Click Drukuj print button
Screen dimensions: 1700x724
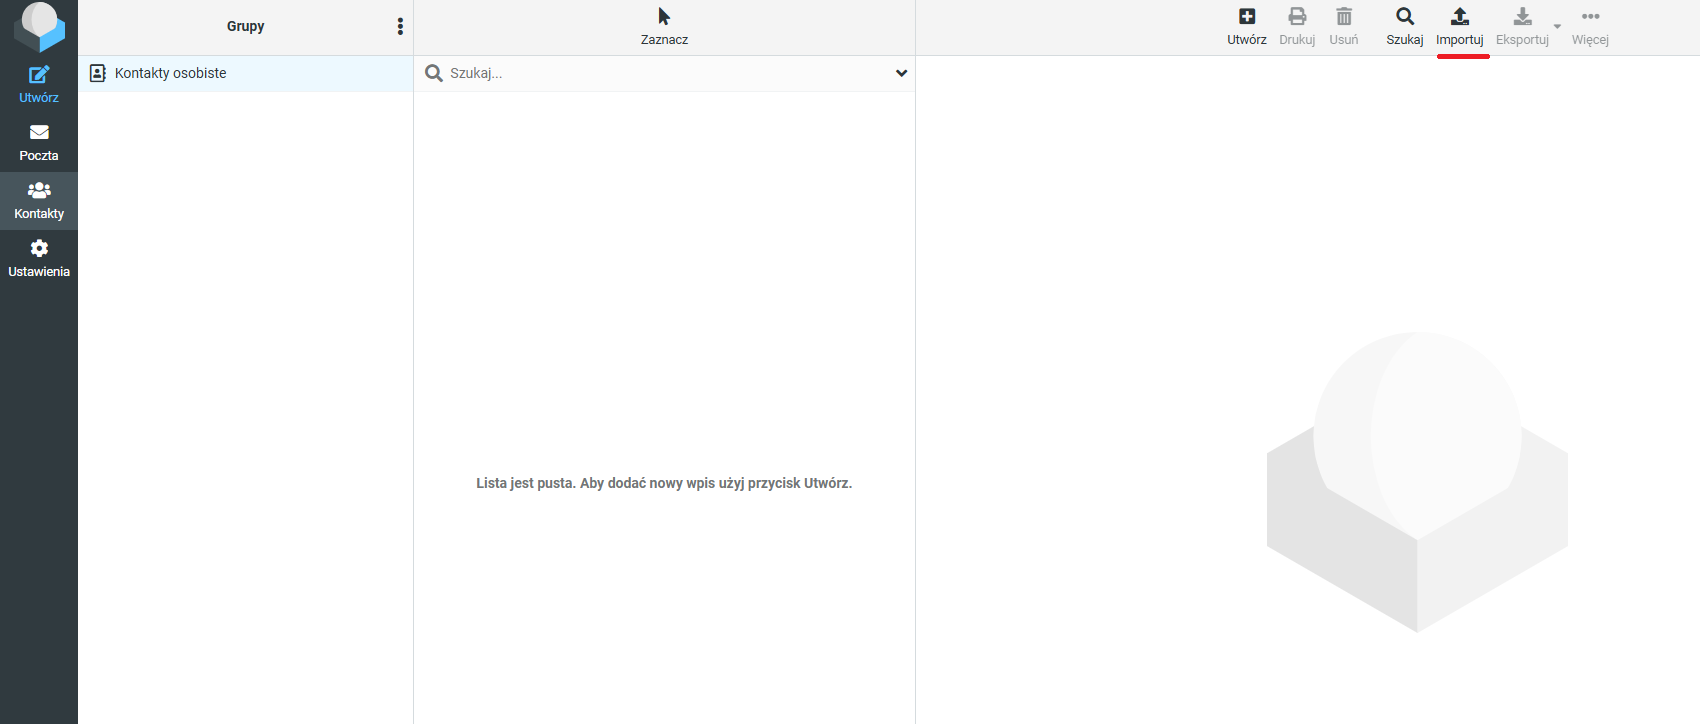coord(1297,27)
